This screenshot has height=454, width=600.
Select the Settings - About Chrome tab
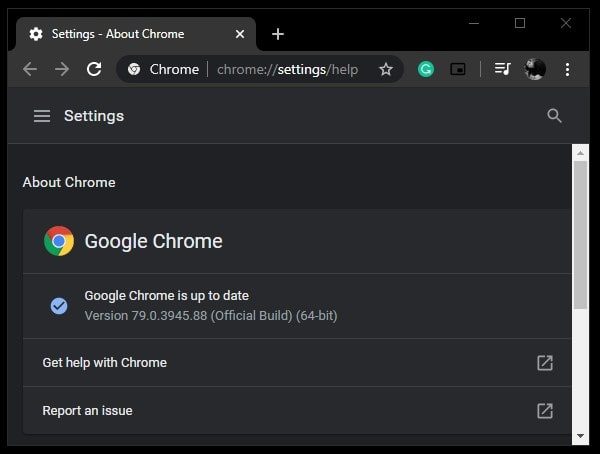(118, 34)
